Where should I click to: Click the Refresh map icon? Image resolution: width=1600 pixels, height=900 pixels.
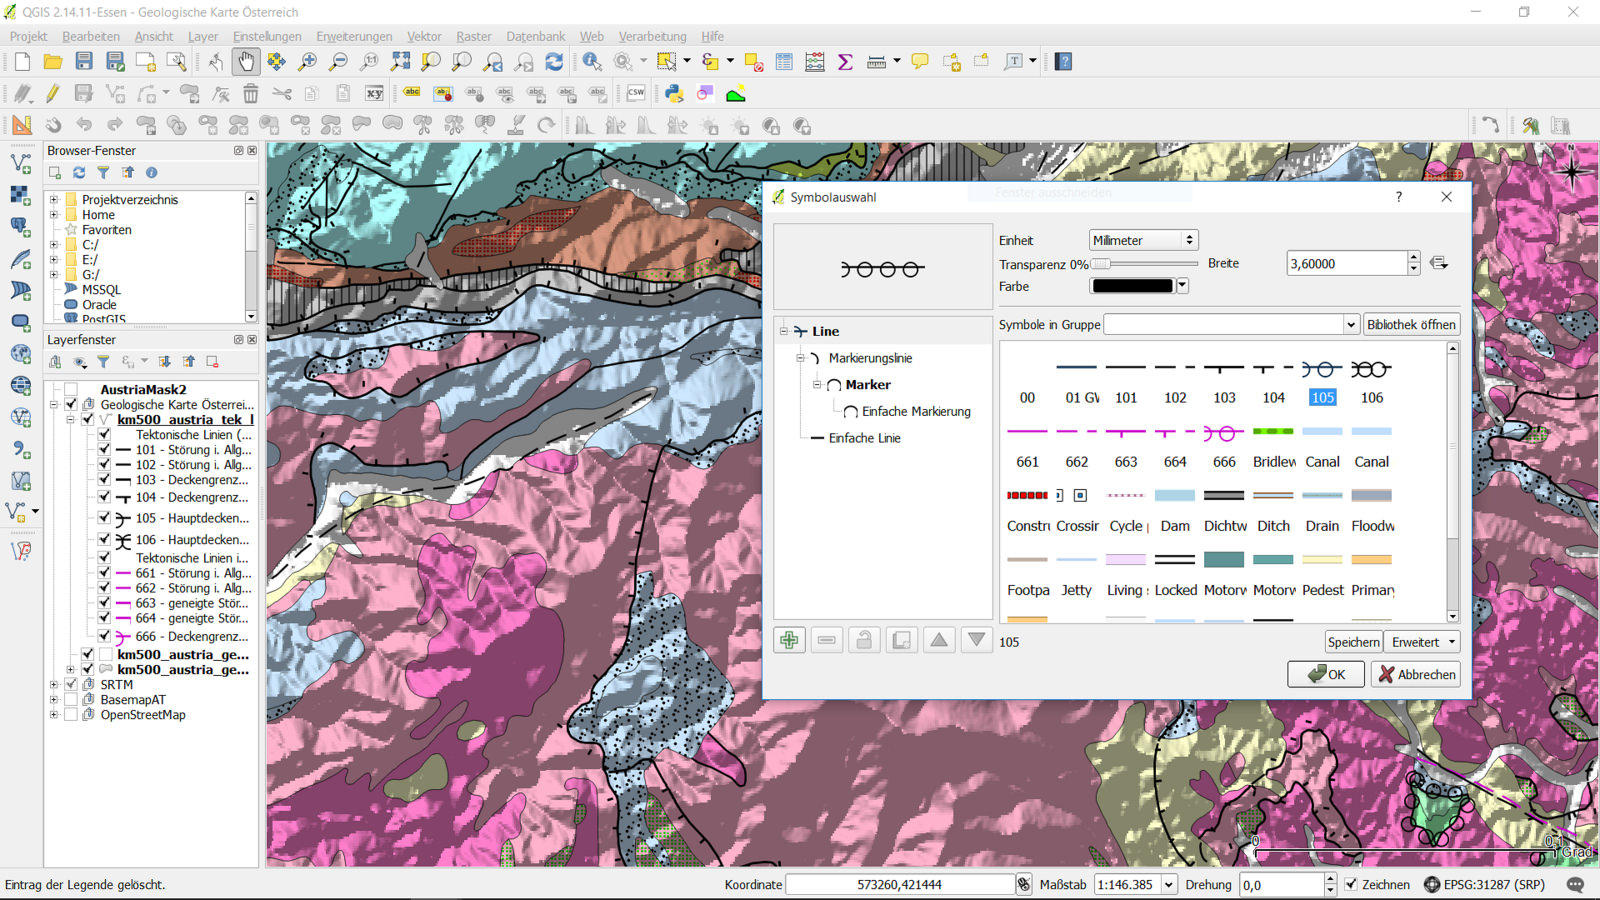[x=555, y=62]
